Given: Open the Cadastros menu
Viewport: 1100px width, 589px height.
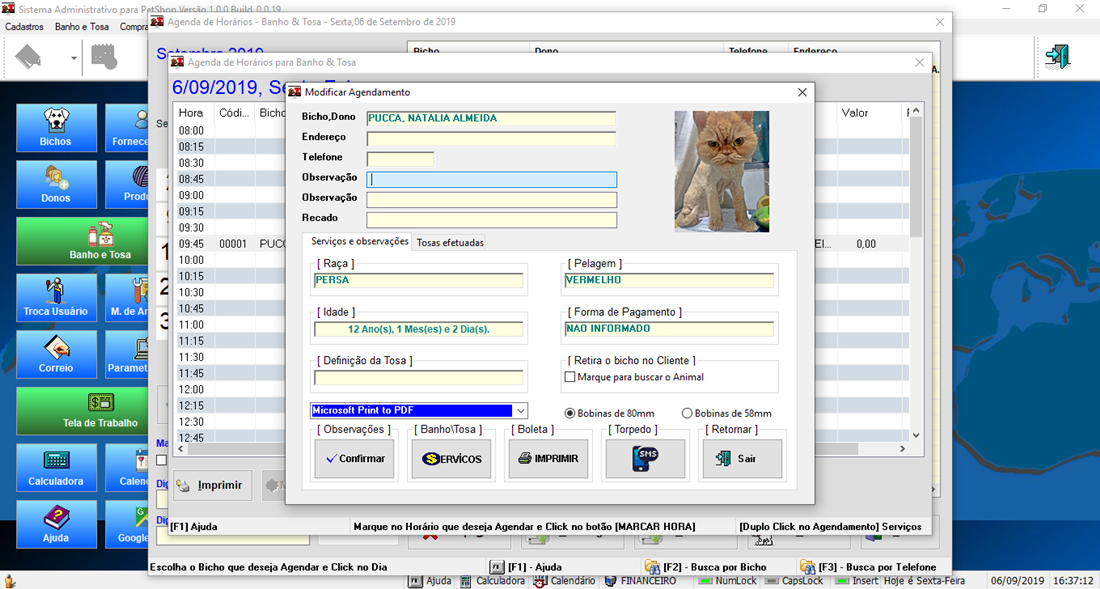Looking at the screenshot, I should [24, 27].
